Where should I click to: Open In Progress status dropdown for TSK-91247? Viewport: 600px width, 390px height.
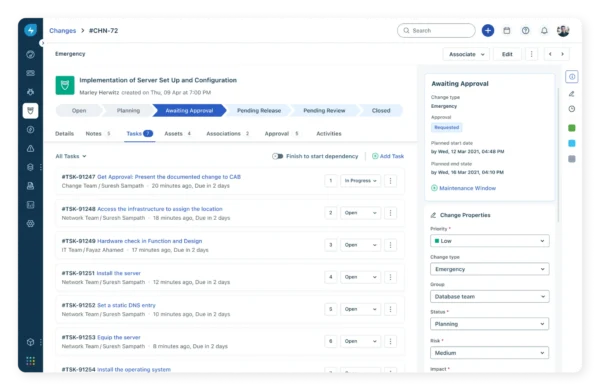point(360,181)
